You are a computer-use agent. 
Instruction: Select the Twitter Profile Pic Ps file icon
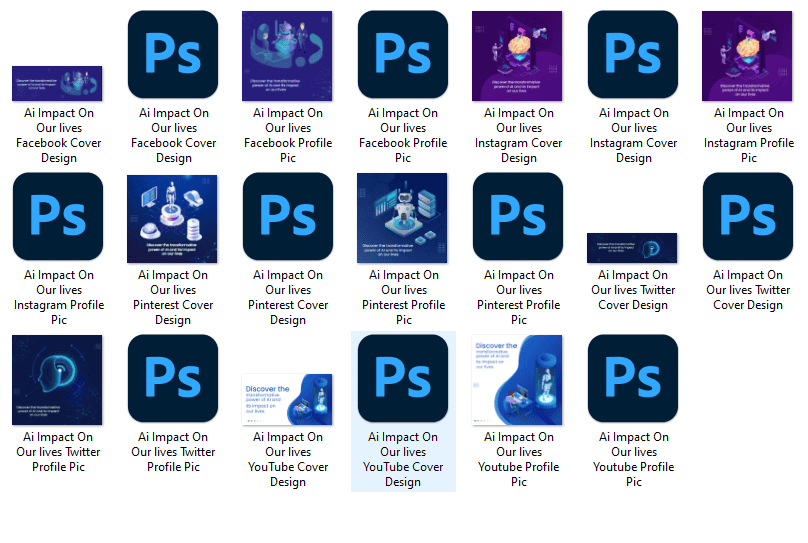[173, 379]
